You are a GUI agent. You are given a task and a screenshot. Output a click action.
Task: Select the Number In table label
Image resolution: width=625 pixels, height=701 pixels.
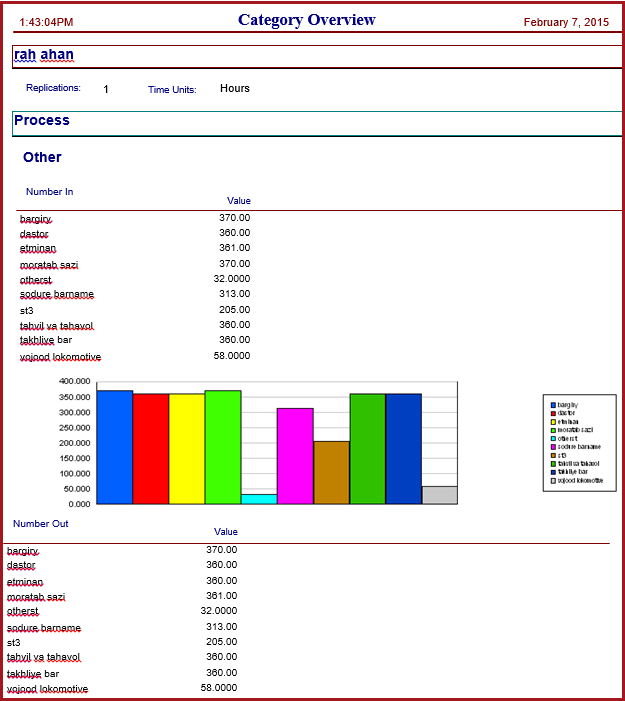click(x=49, y=192)
